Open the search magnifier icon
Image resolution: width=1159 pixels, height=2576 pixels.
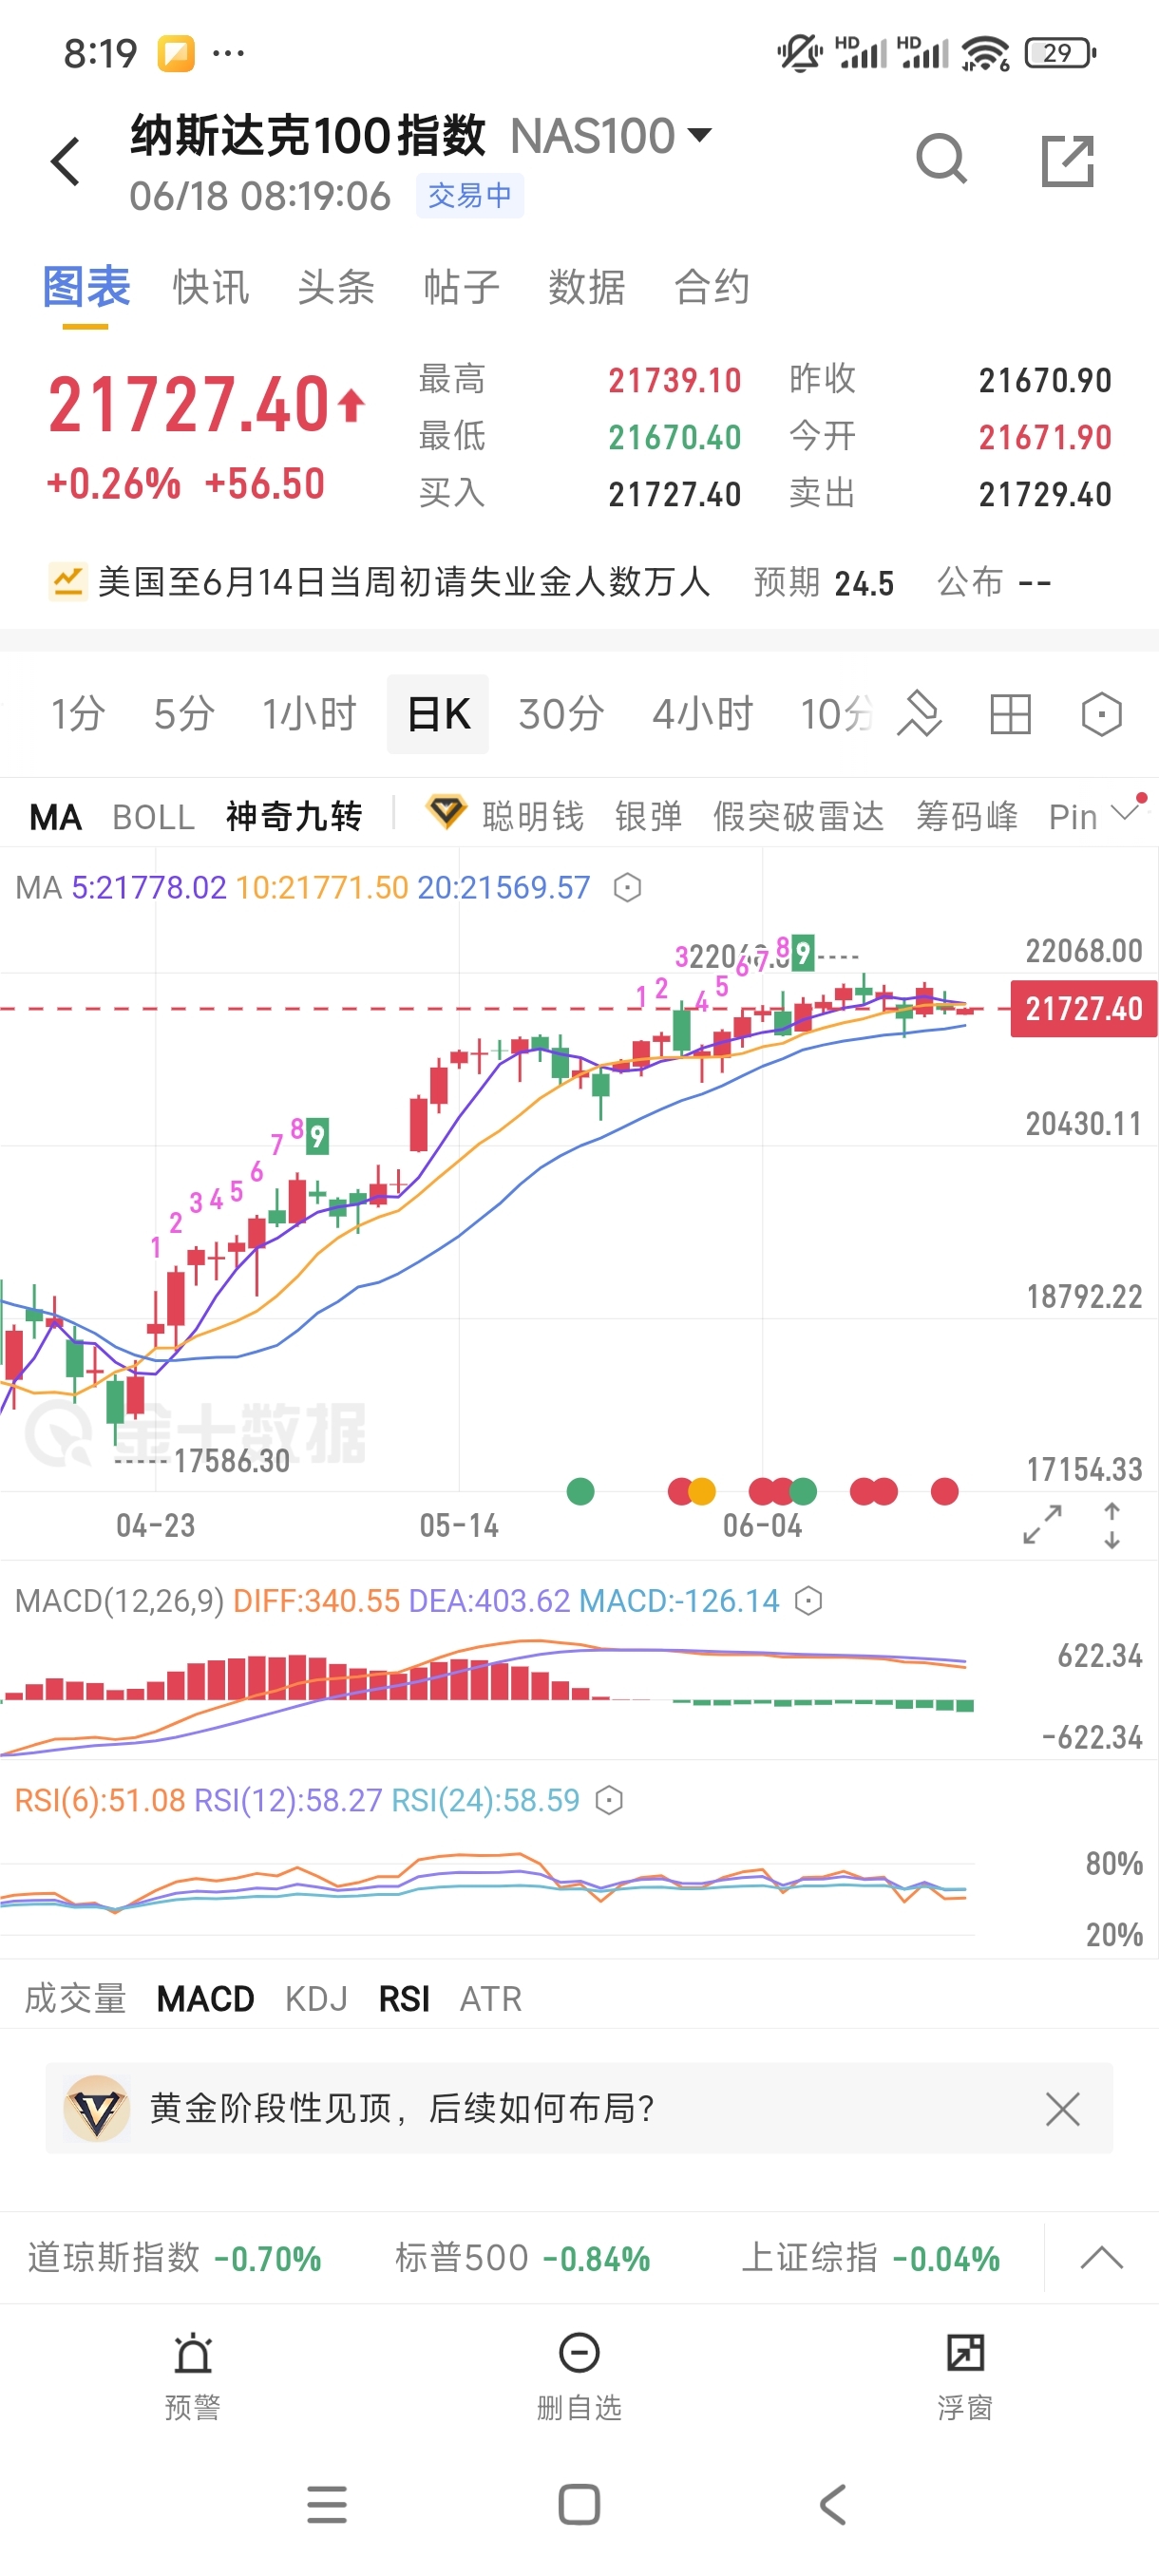(x=941, y=160)
